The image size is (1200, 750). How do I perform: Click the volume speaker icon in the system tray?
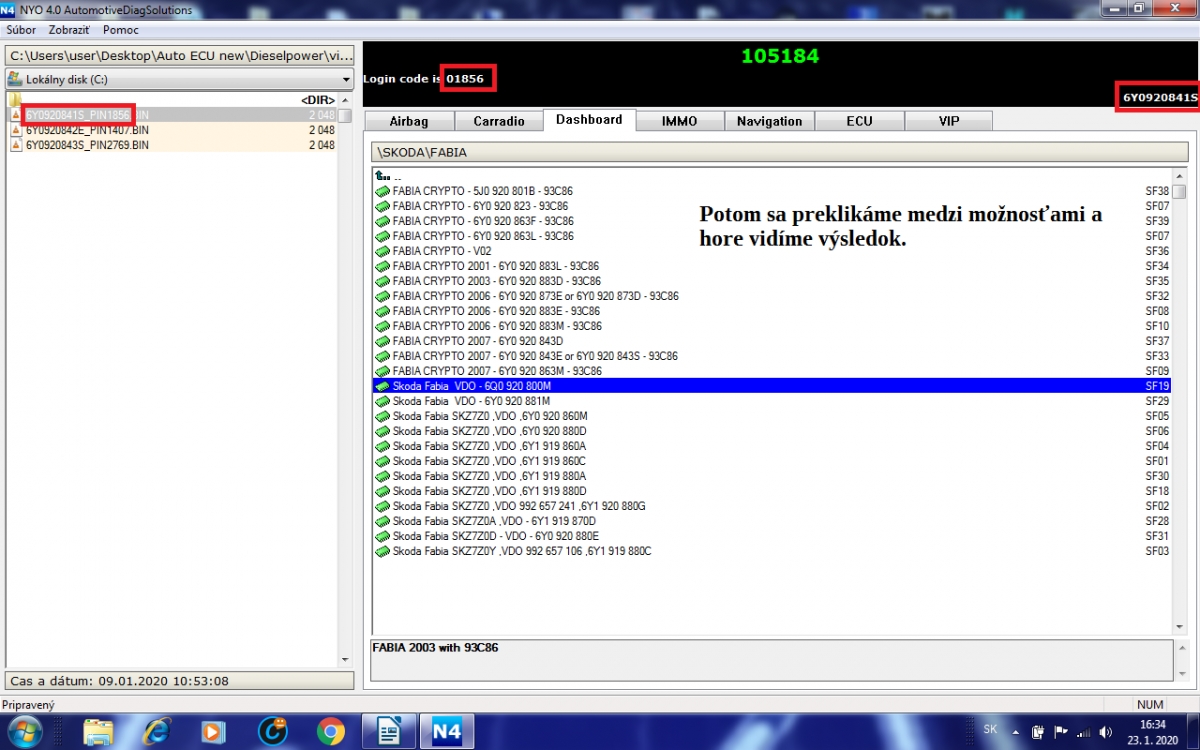[1105, 731]
